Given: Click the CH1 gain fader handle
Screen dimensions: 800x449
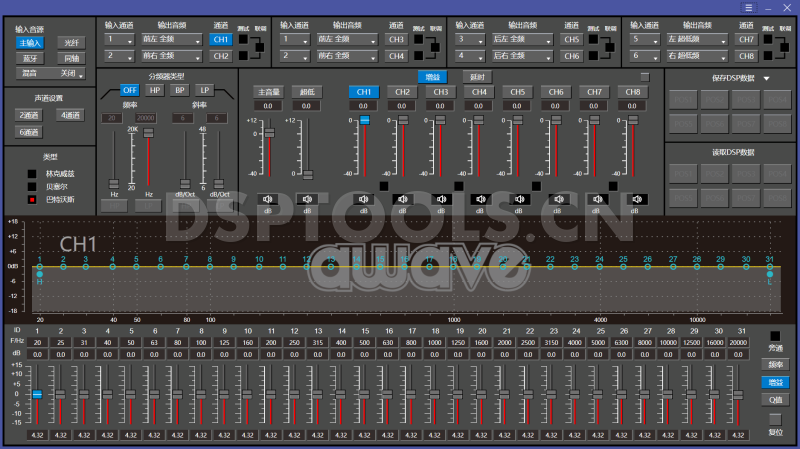Looking at the screenshot, I should pos(364,121).
